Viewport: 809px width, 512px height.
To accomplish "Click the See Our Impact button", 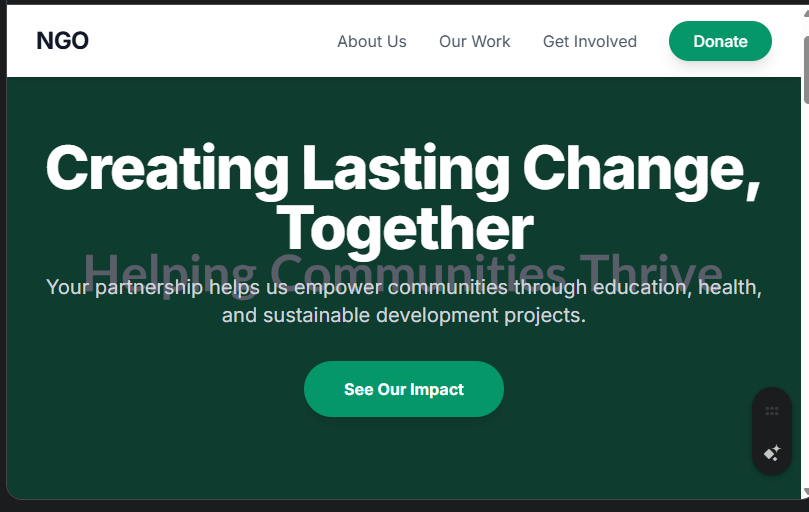I will coord(403,389).
